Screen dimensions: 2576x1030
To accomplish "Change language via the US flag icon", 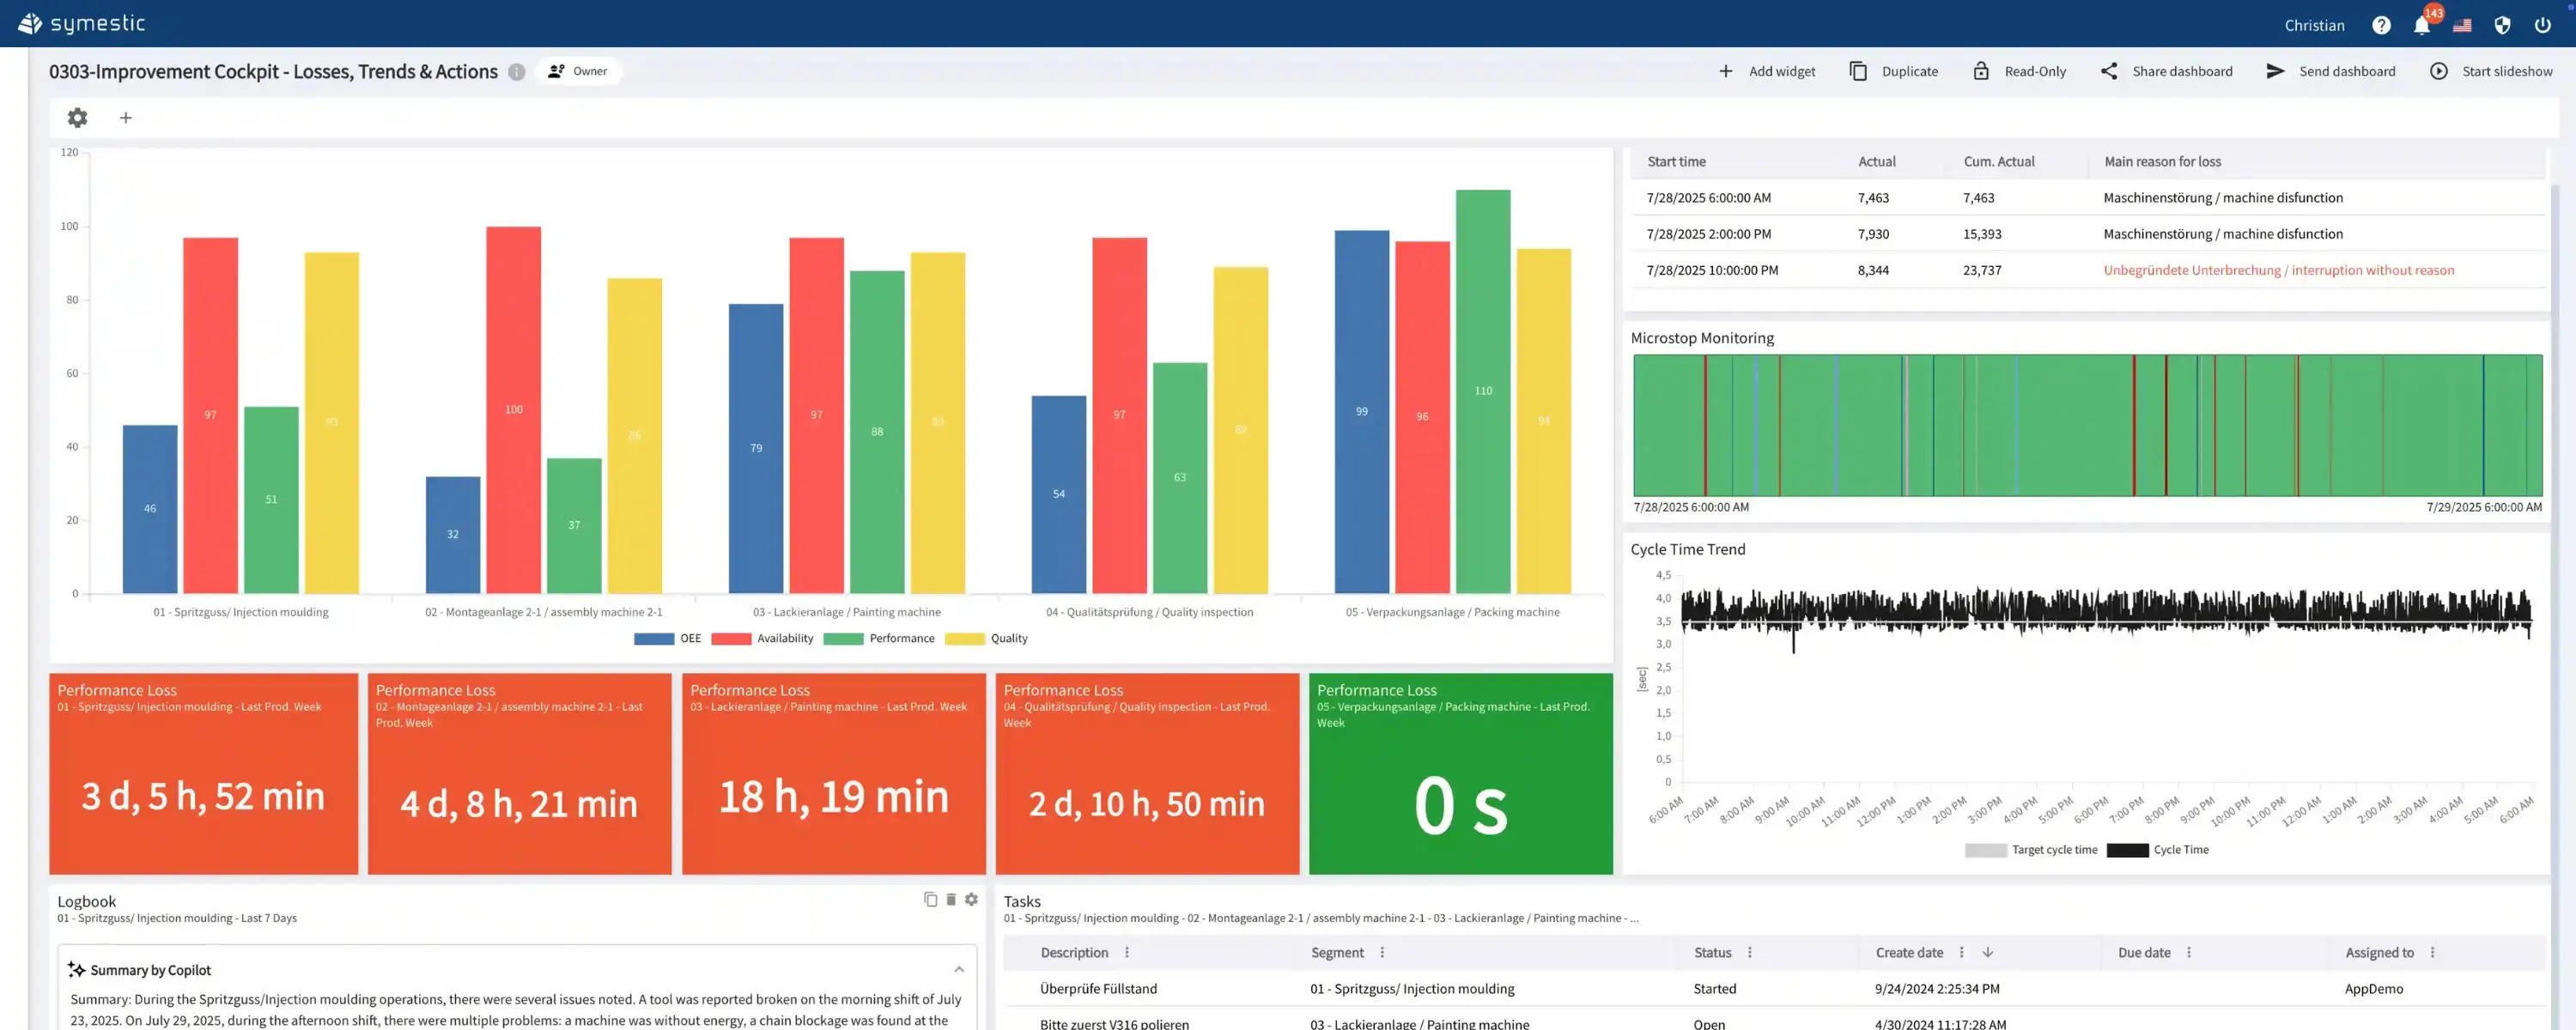I will pos(2462,24).
